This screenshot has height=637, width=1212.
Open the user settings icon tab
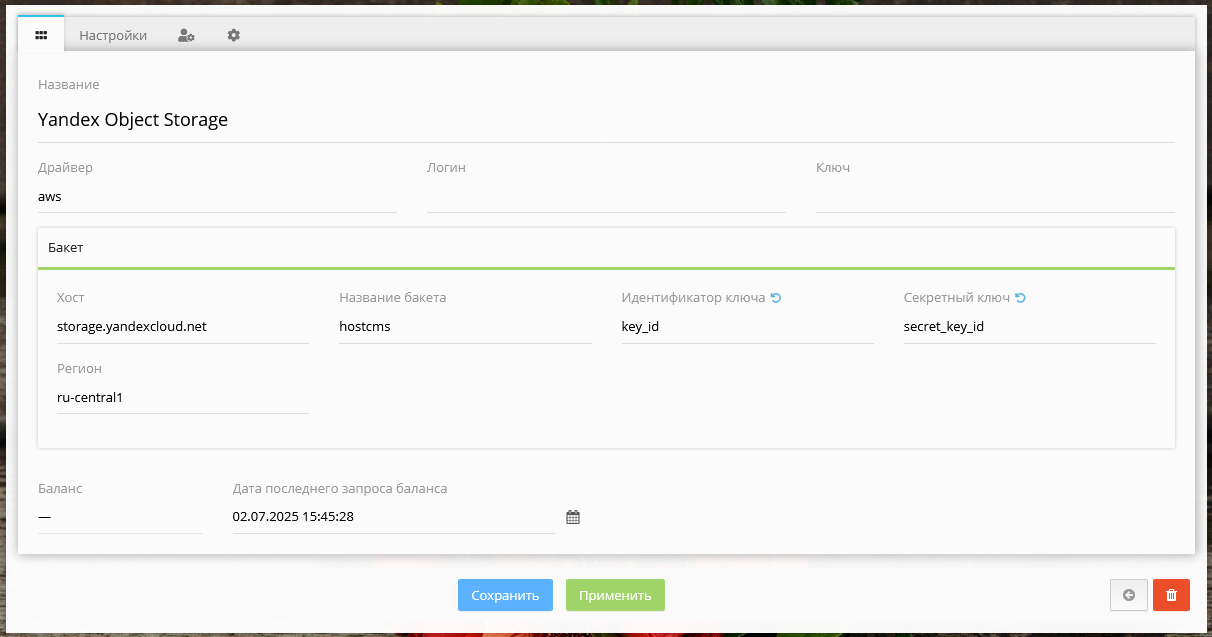click(186, 35)
